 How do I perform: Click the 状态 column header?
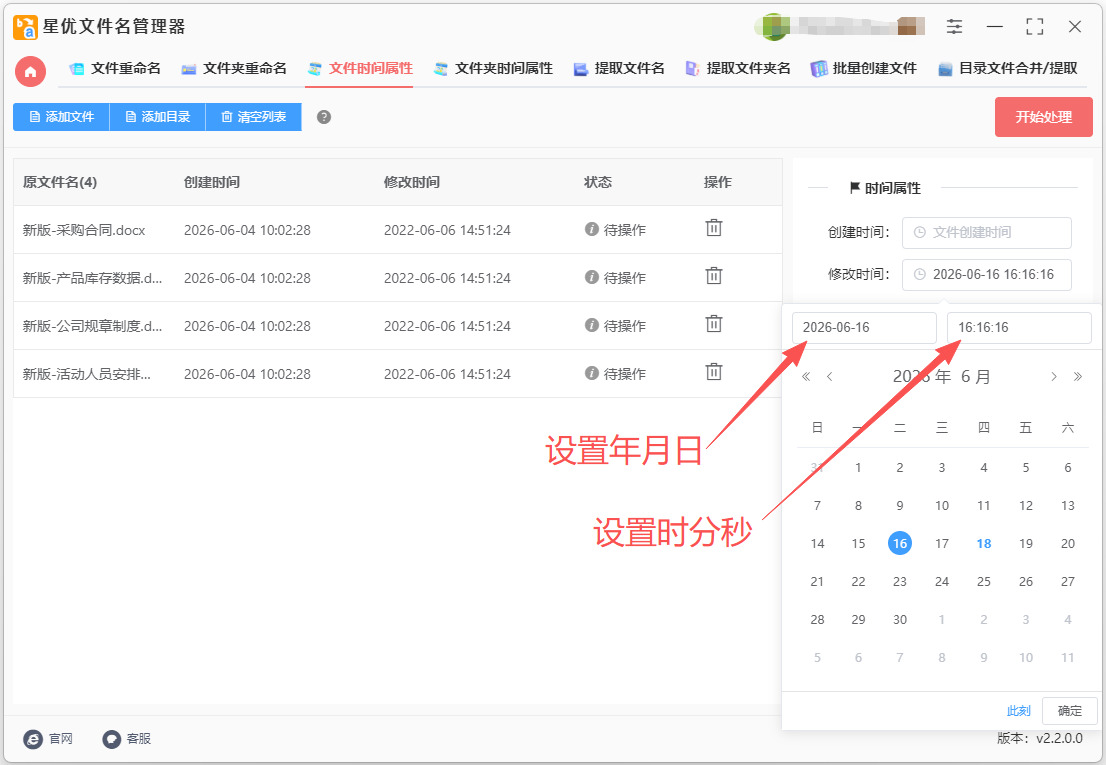[x=597, y=183]
